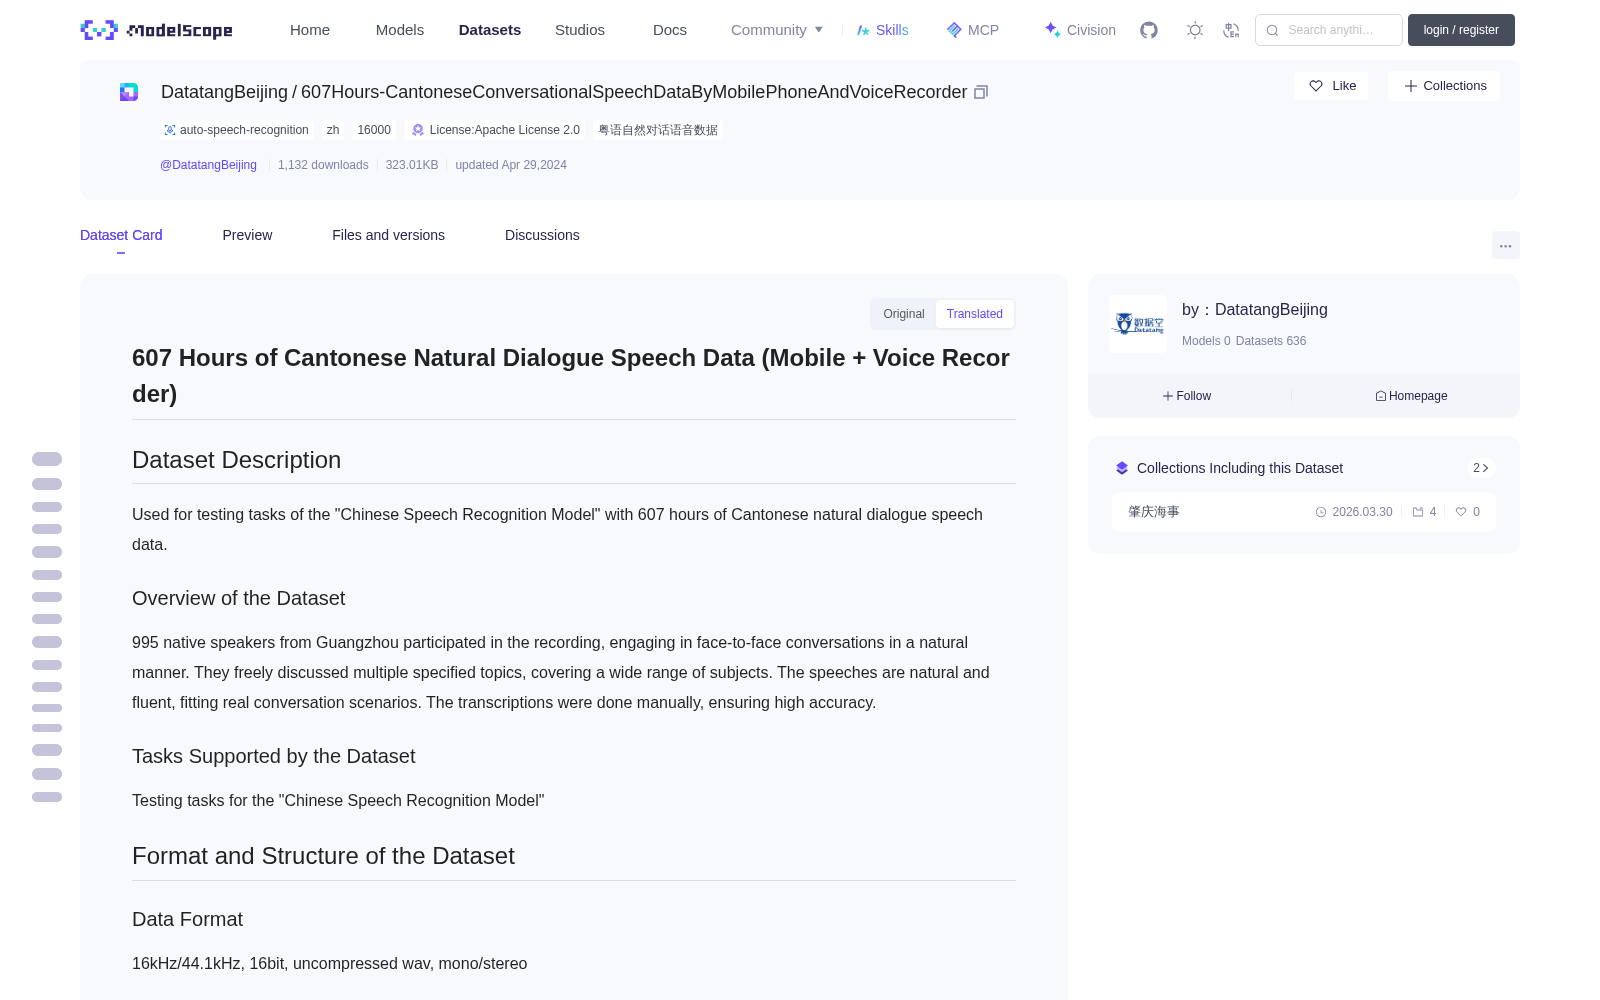Image resolution: width=1600 pixels, height=1000 pixels.
Task: Click the Civision star icon in the navbar
Action: pos(1052,30)
